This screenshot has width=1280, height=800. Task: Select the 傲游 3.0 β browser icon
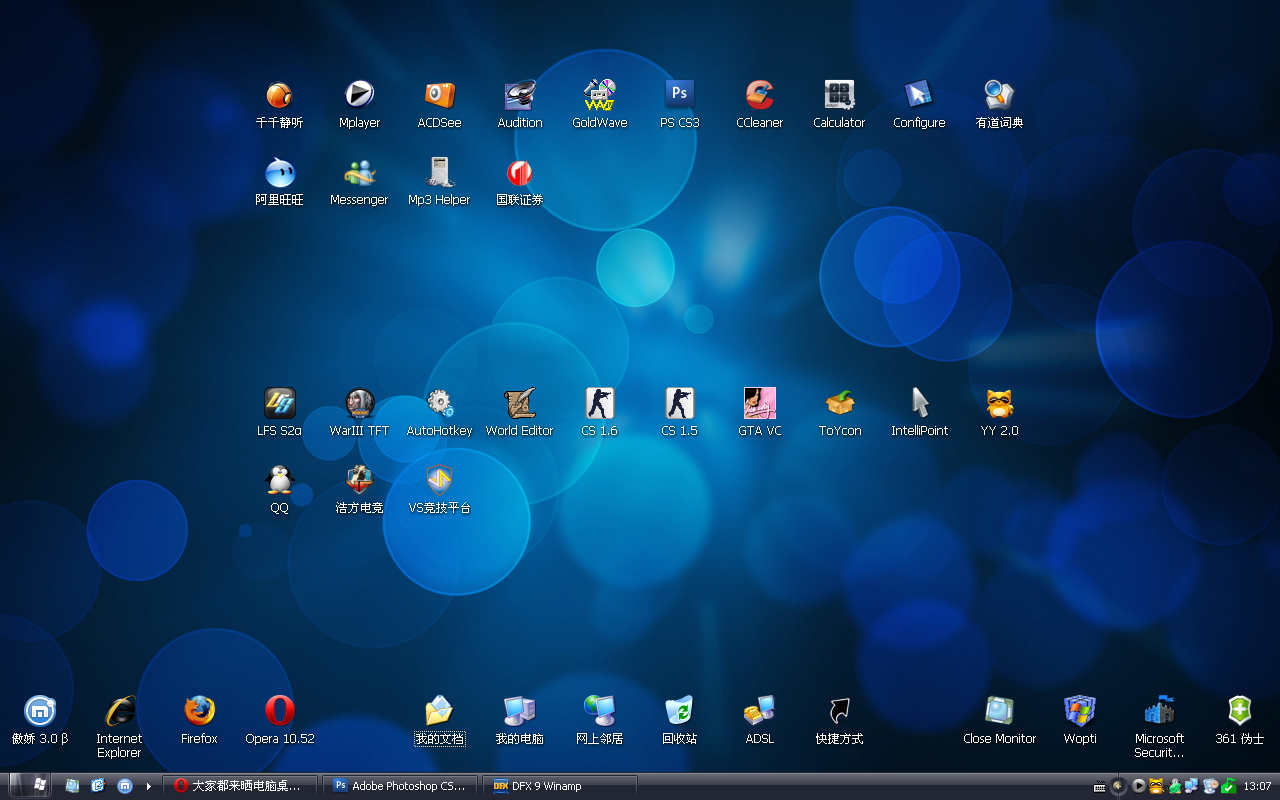[40, 721]
